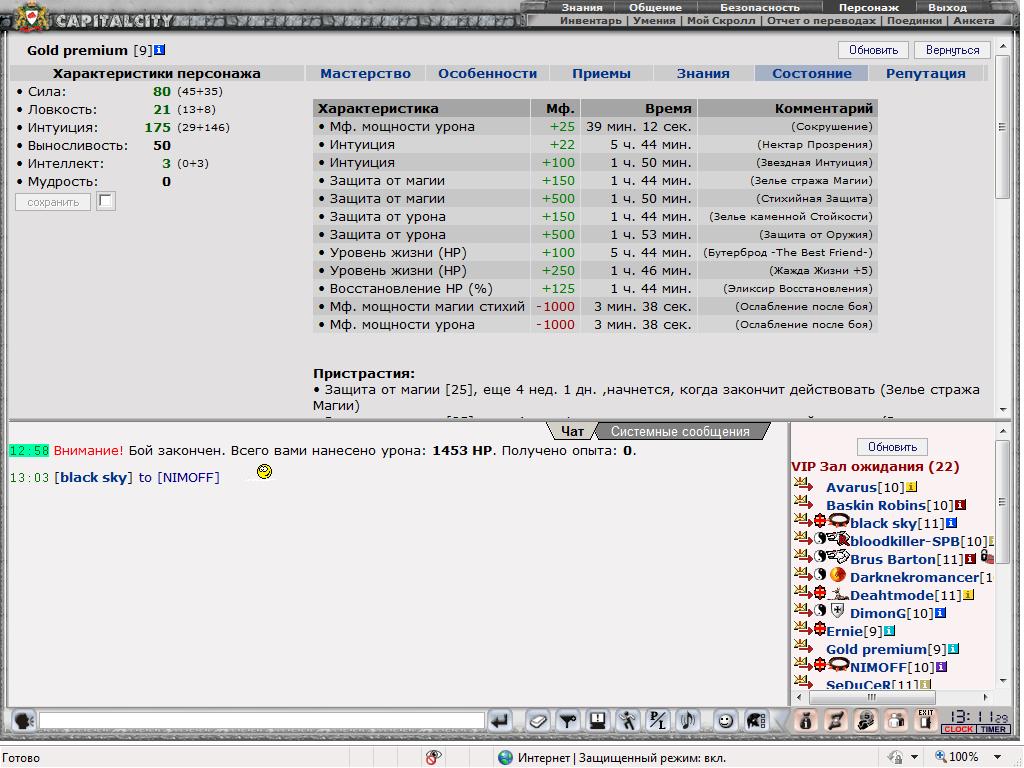Click the helmet icon in bottom toolbar
This screenshot has width=1024, height=768.
point(756,721)
